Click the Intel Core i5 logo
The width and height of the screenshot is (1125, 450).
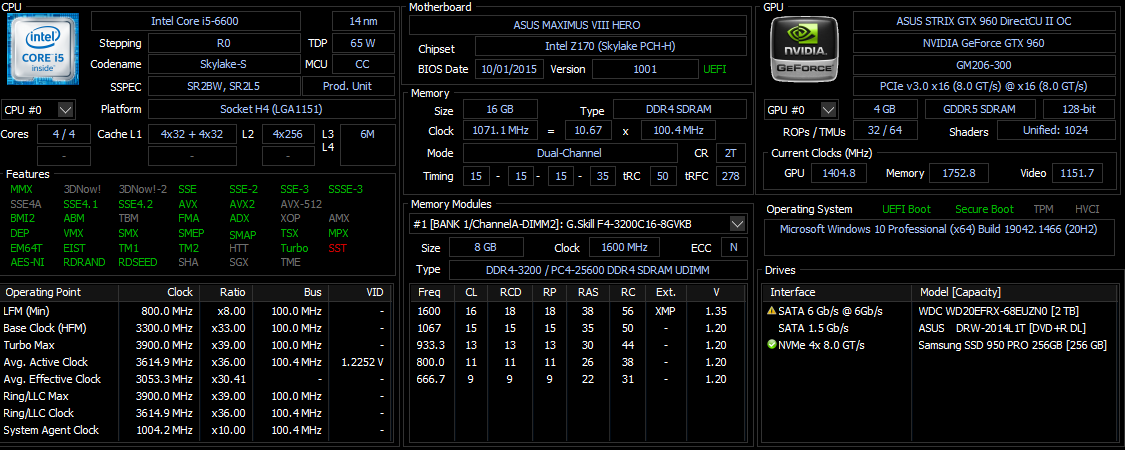coord(42,50)
